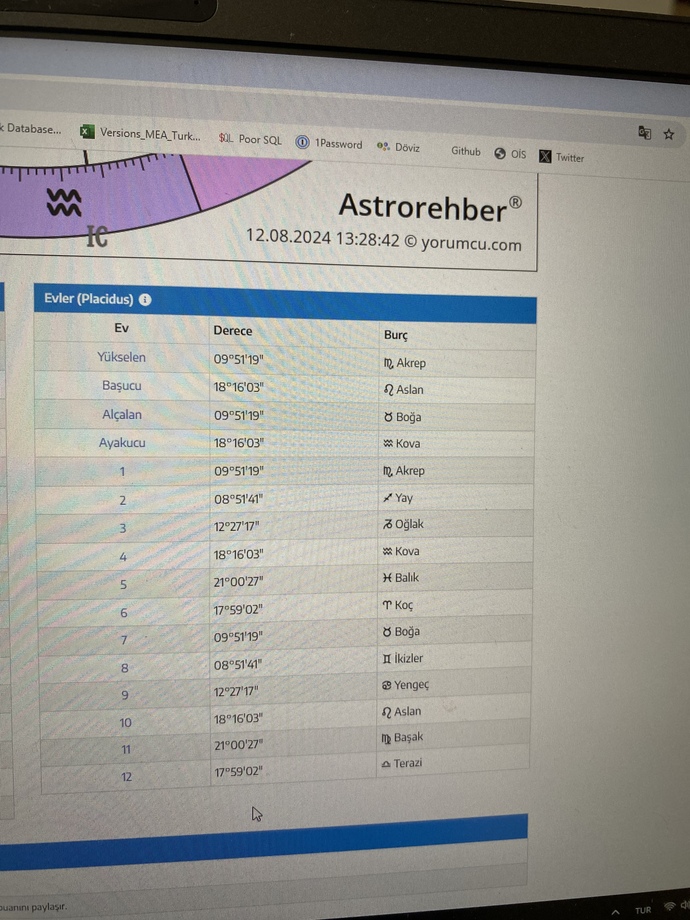
Task: Click the Terazi sign in house 12 row
Action: (402, 763)
